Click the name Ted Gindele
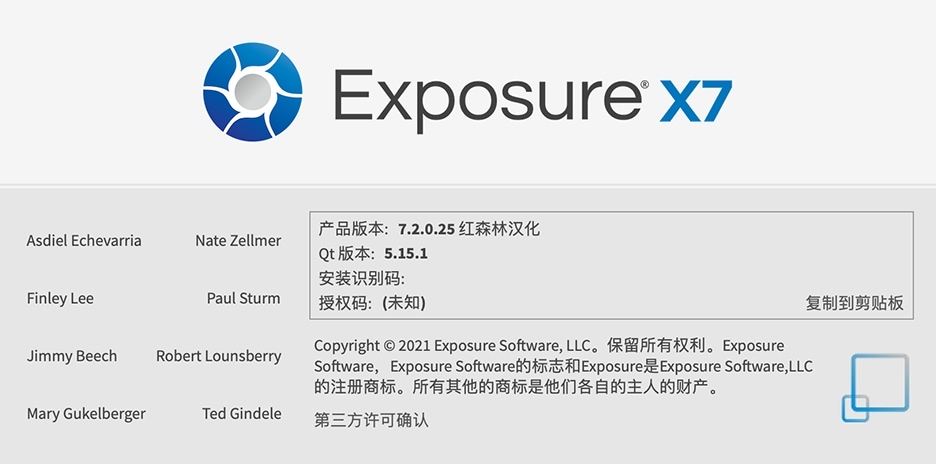Viewport: 936px width, 464px height. 242,413
